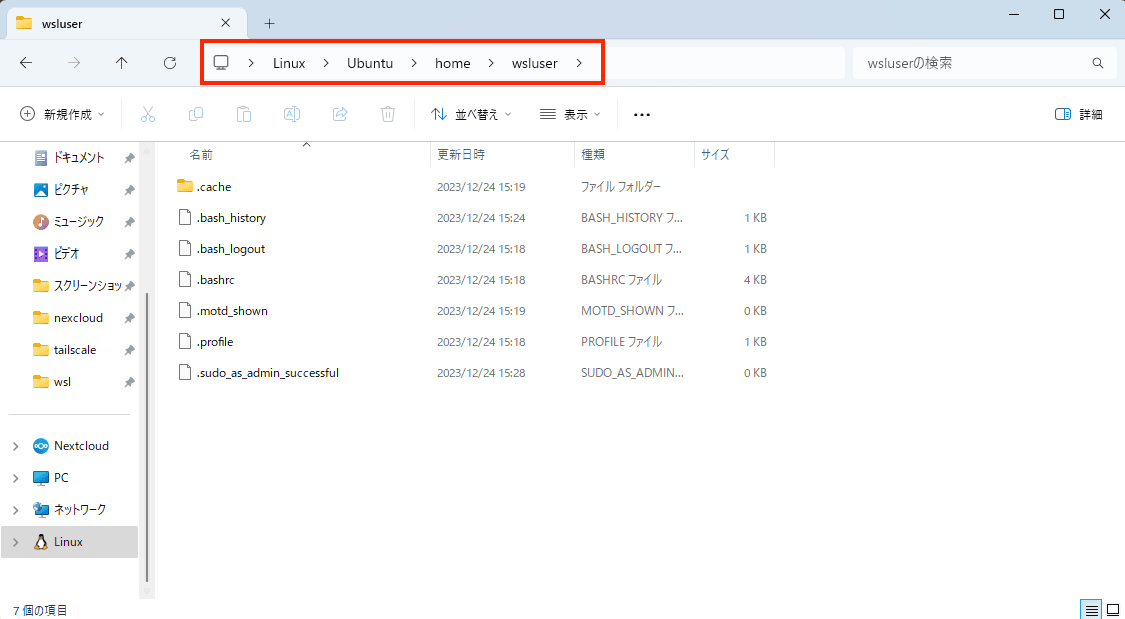Select the Linux penguin item in the sidebar
This screenshot has width=1125, height=619.
coord(70,541)
